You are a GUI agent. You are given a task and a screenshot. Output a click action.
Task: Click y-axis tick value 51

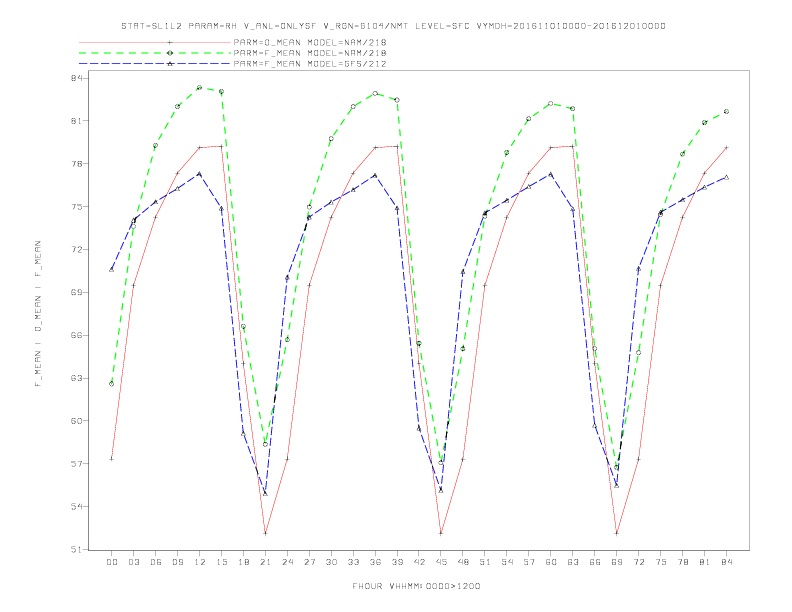point(77,549)
